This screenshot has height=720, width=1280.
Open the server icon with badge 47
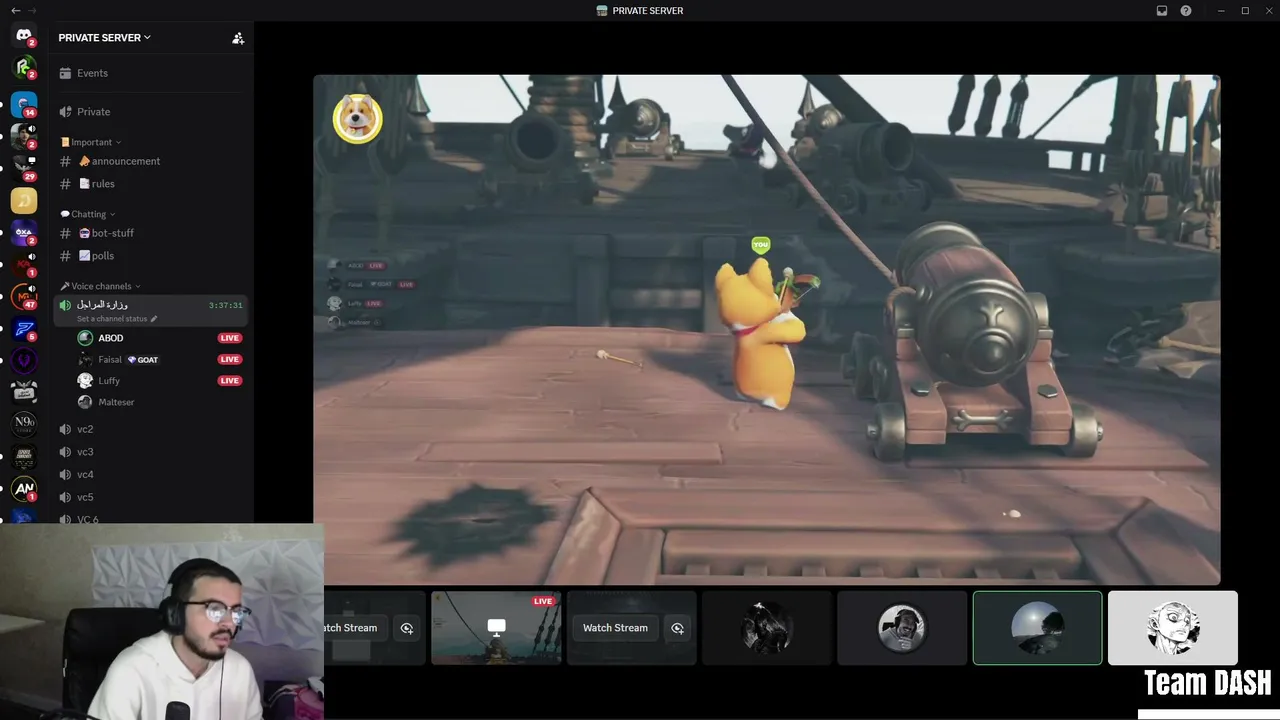24,296
